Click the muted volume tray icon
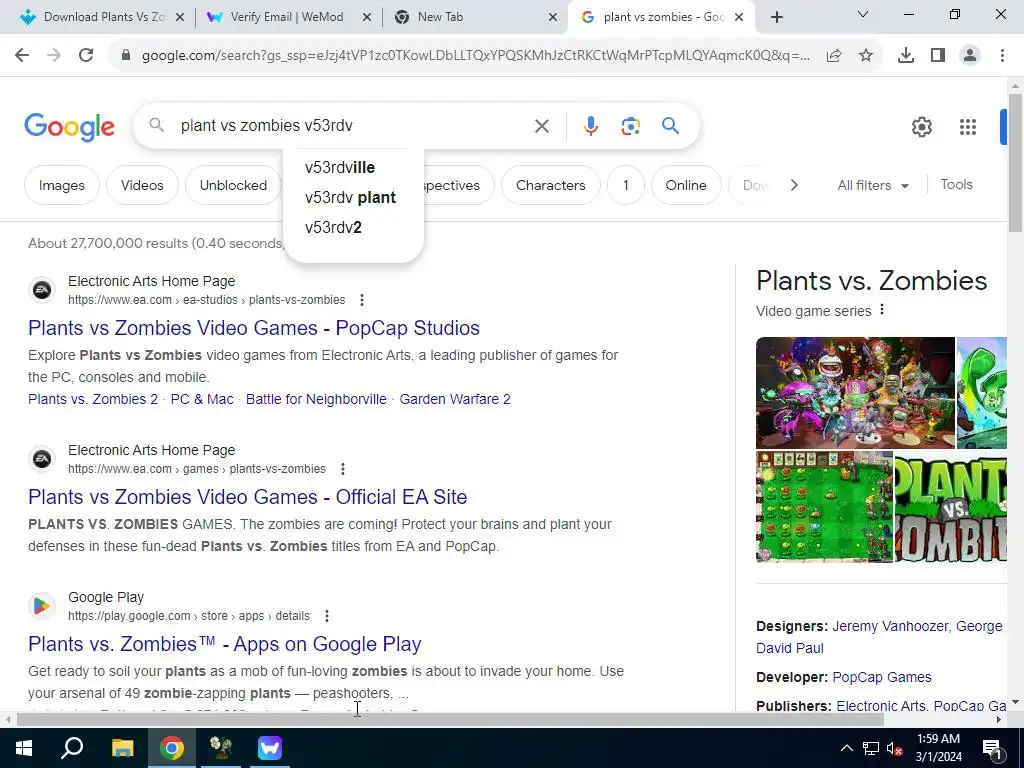Screen dimensions: 1024x768 click(895, 748)
